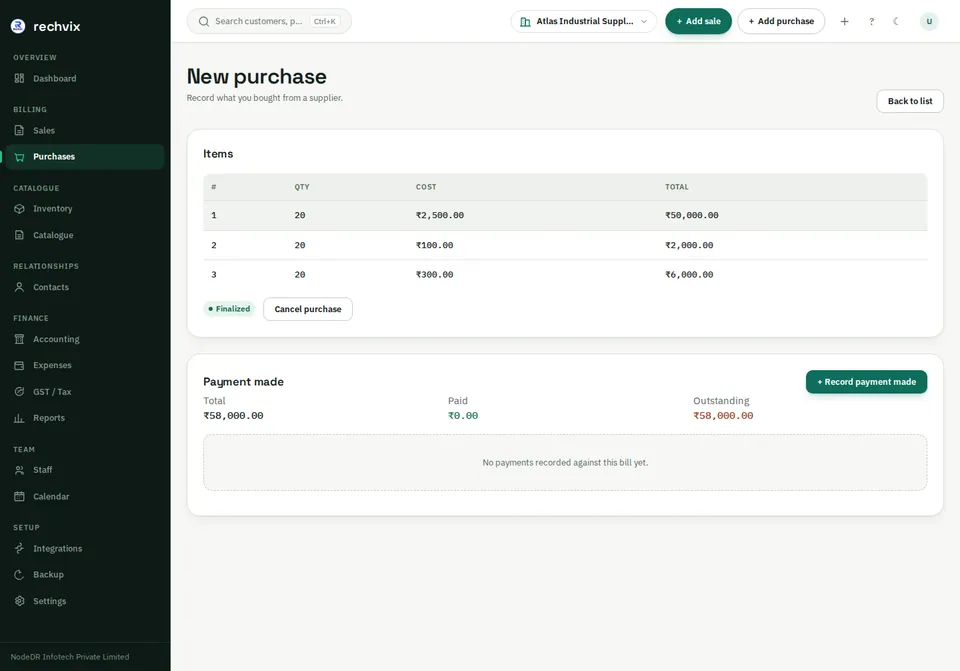Click the Accounting ledger icon
Screen dimensions: 960x671
(x=20, y=339)
